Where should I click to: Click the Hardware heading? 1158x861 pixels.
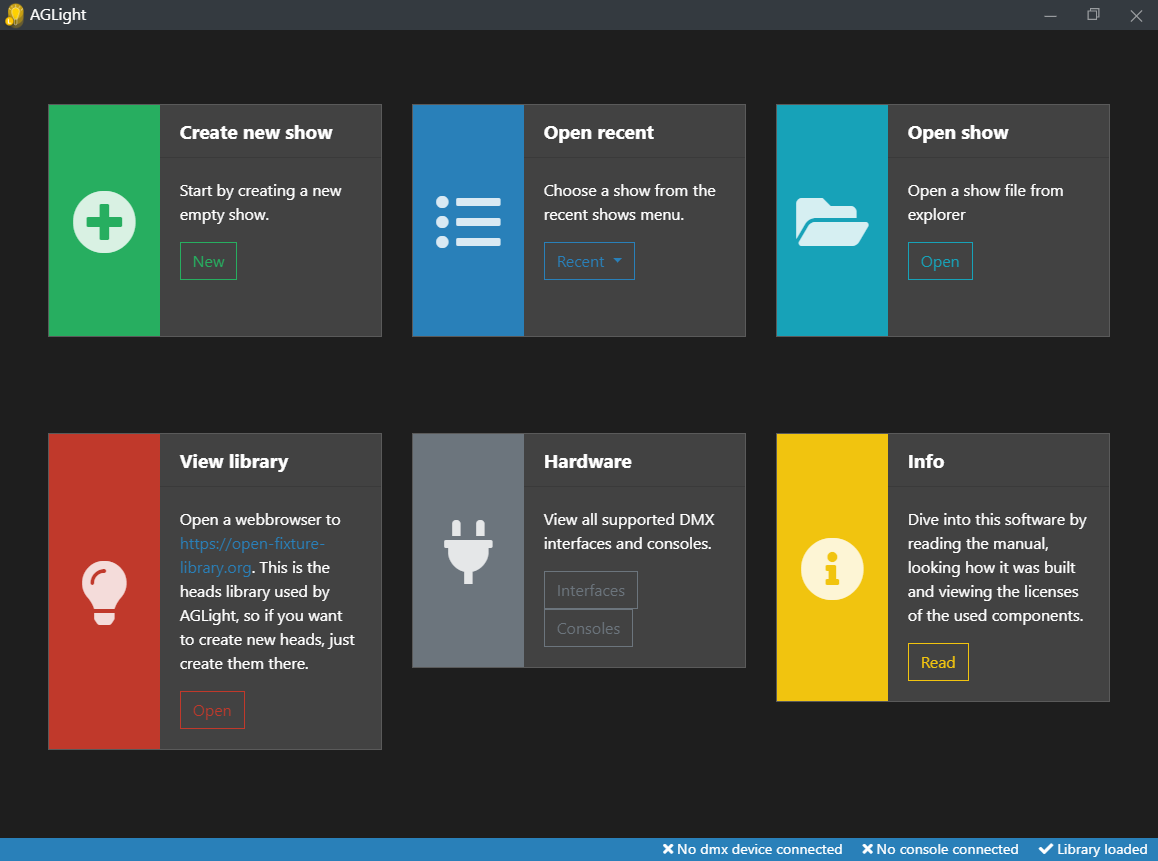pyautogui.click(x=587, y=462)
